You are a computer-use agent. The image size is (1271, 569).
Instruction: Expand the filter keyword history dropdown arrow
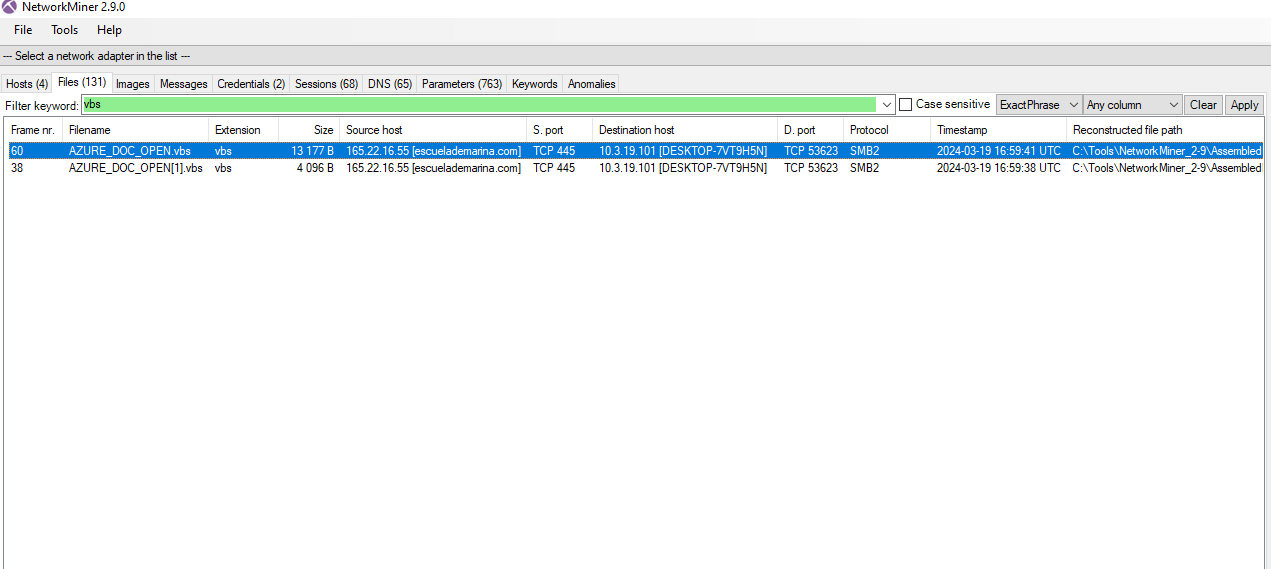886,105
